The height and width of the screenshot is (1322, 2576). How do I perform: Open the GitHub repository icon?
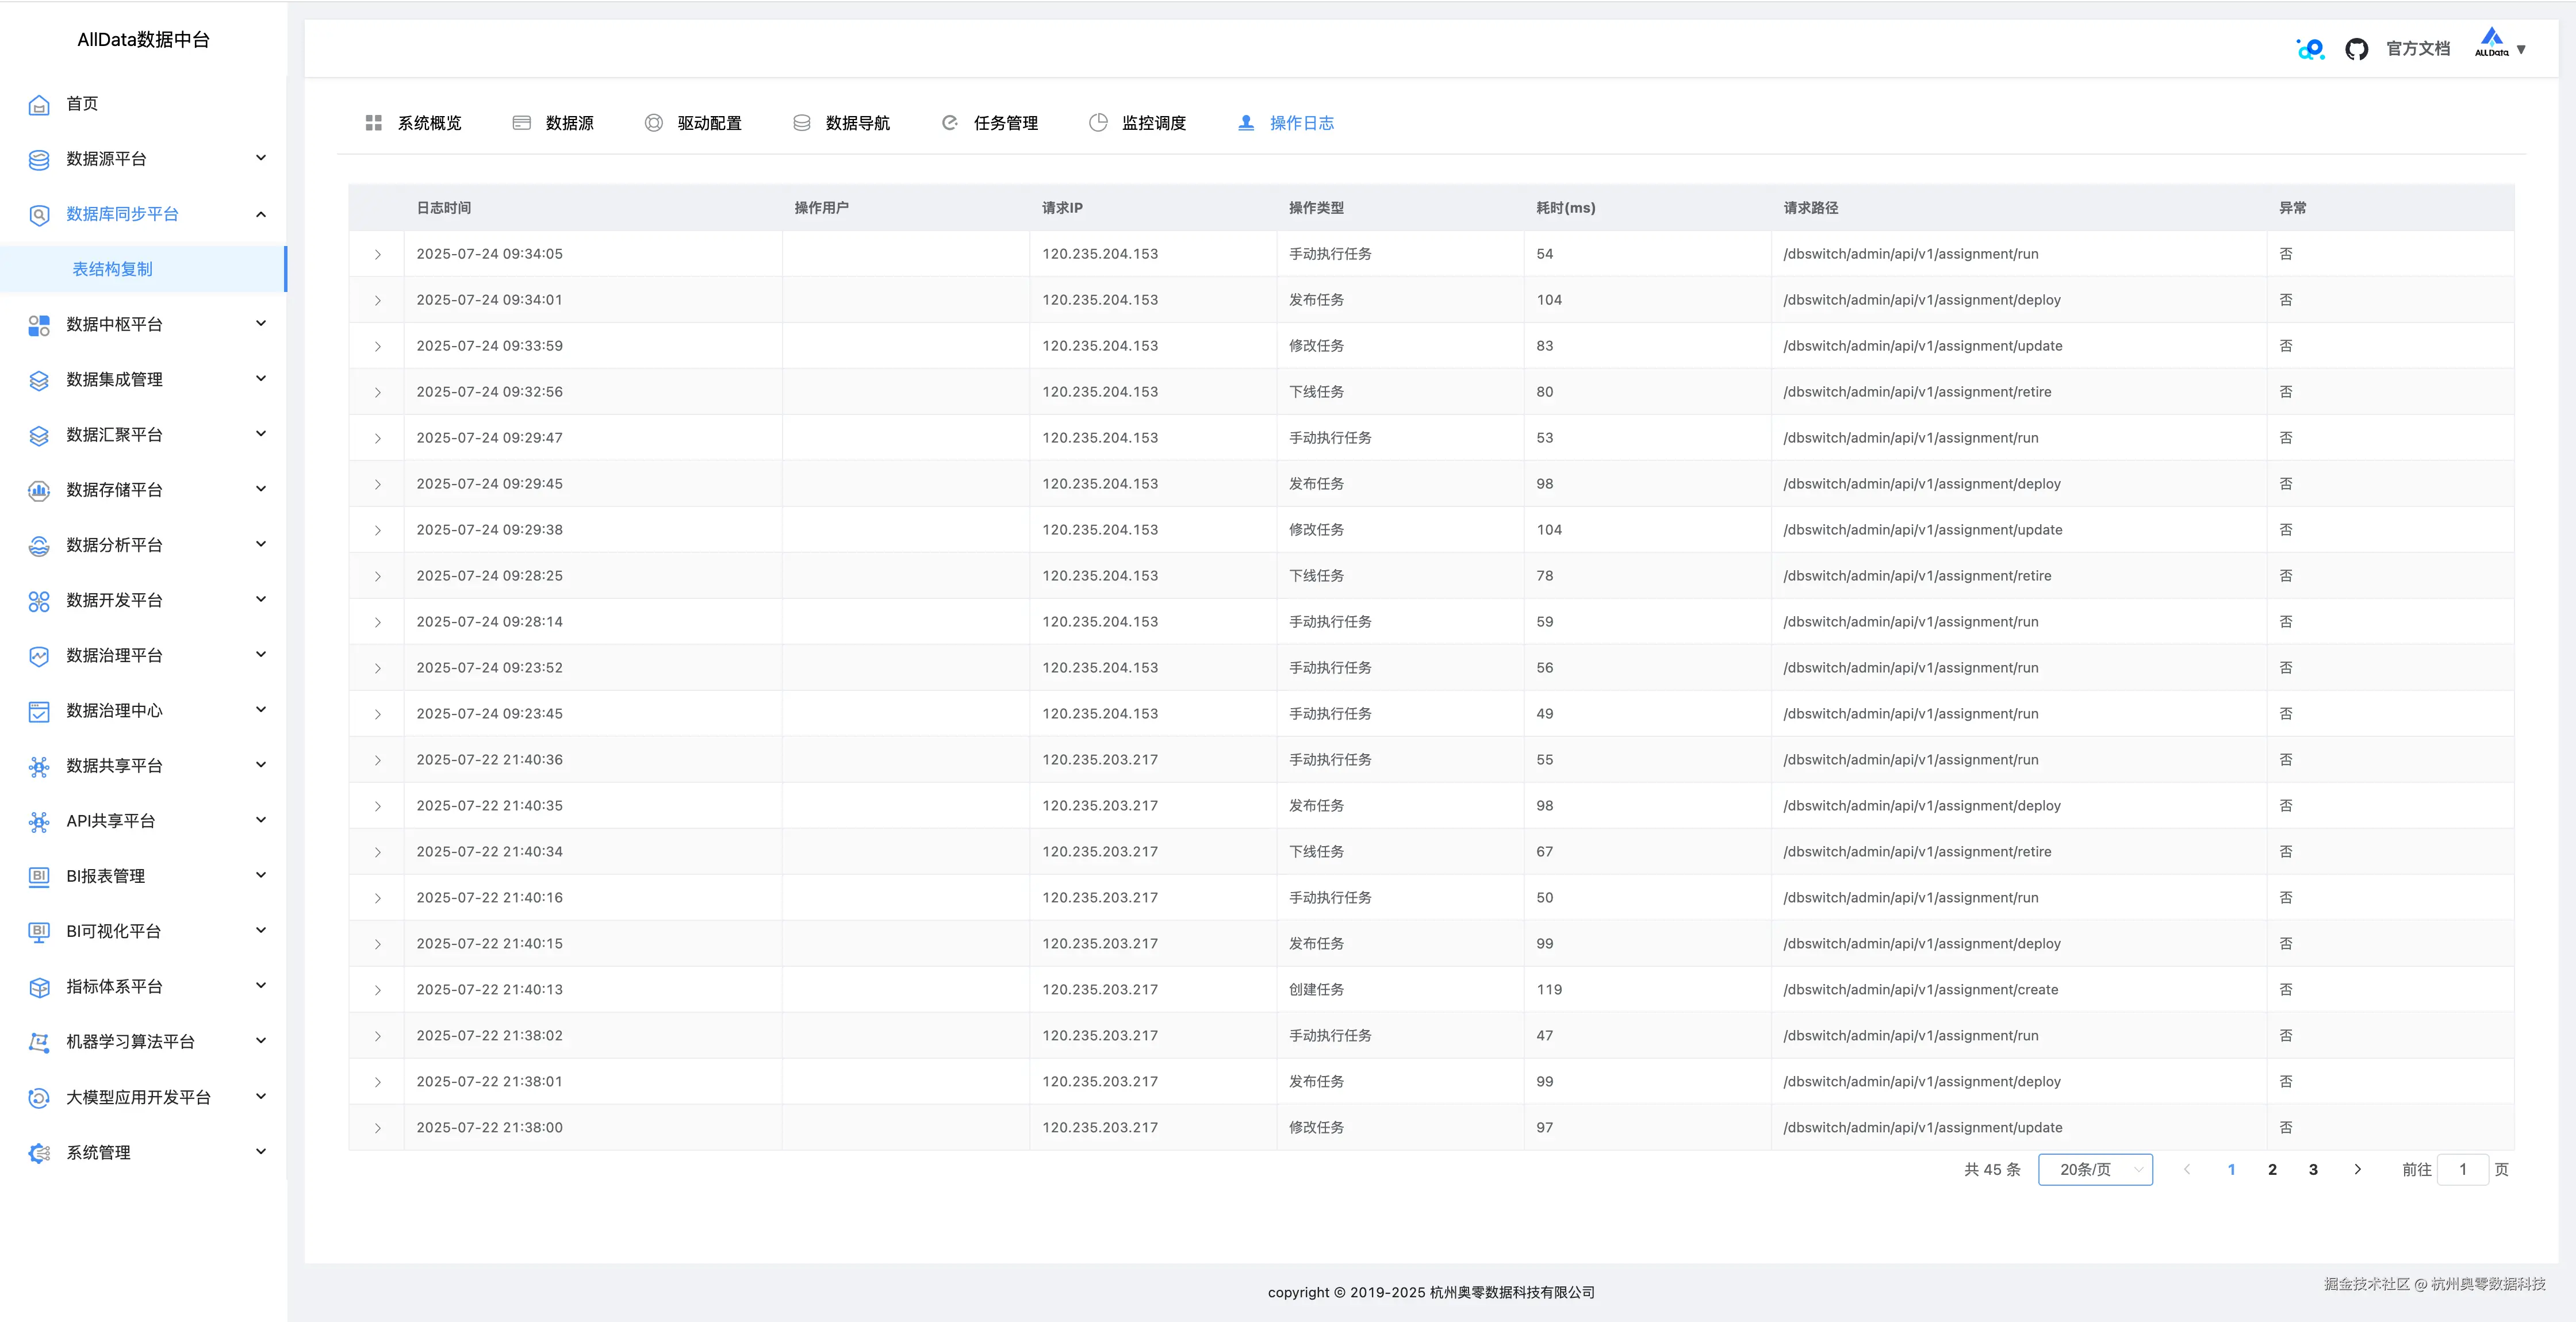(2356, 49)
